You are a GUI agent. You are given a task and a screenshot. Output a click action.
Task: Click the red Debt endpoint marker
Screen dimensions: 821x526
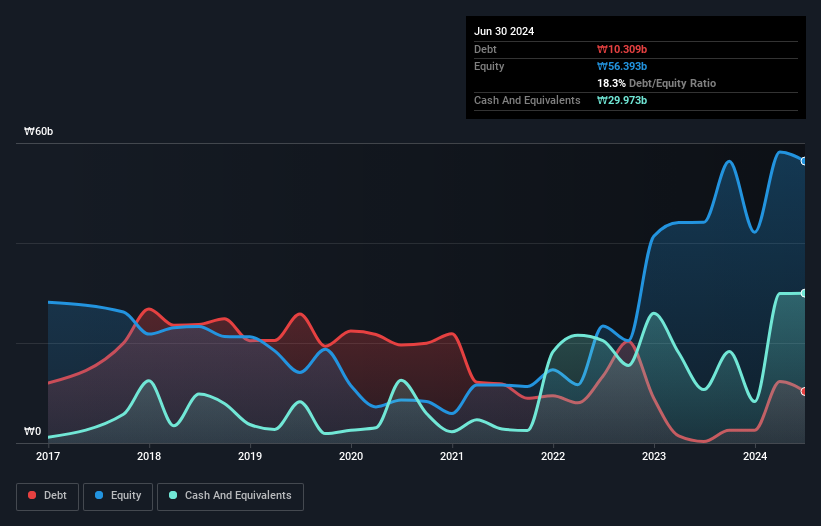coord(804,391)
